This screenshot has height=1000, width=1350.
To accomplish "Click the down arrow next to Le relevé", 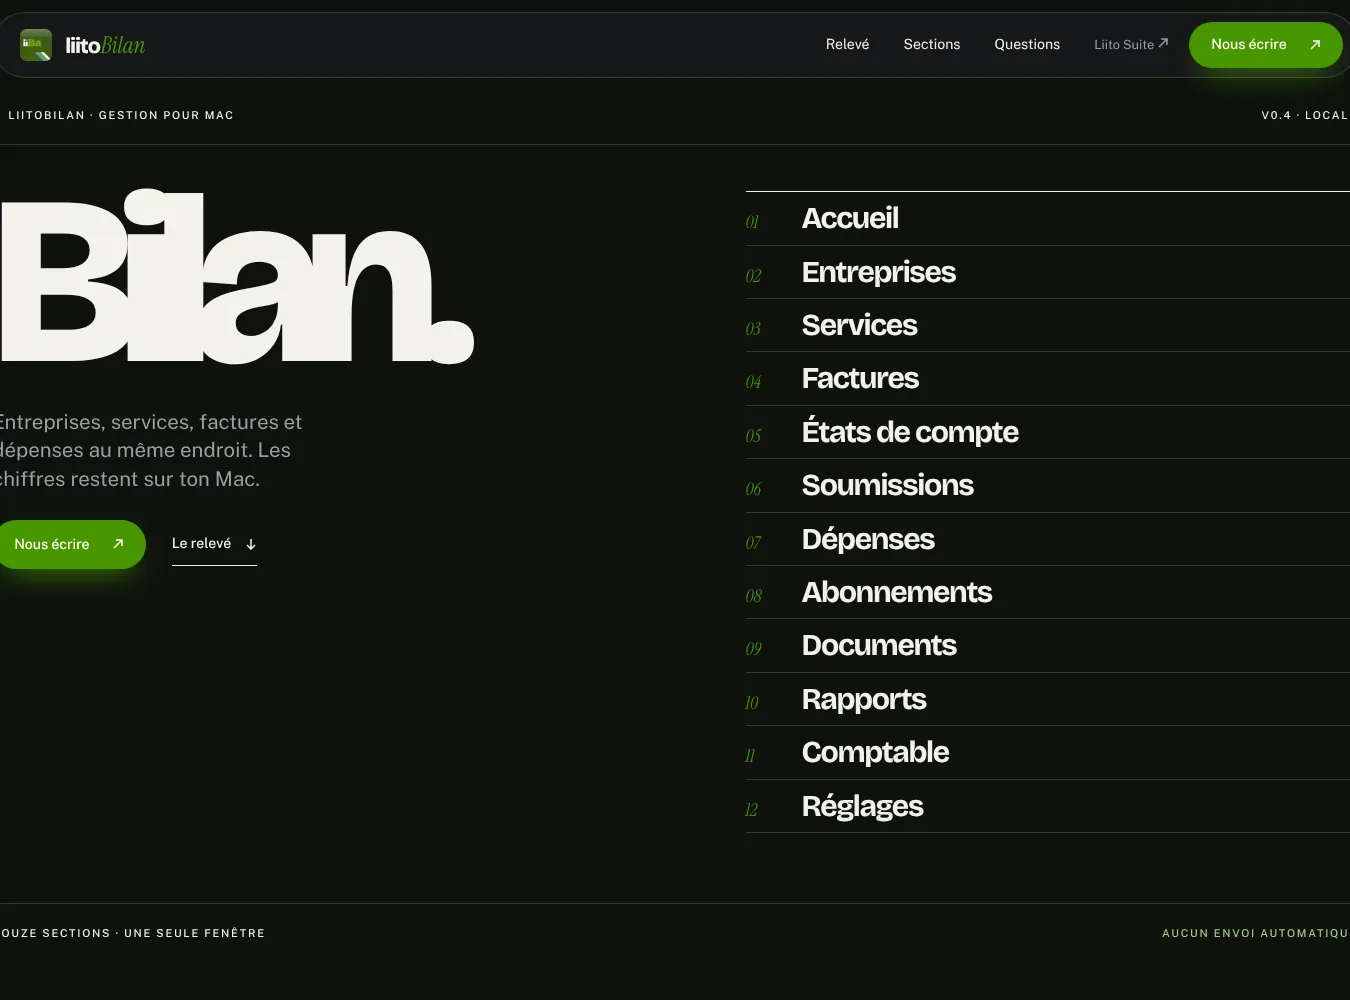I will coord(251,544).
